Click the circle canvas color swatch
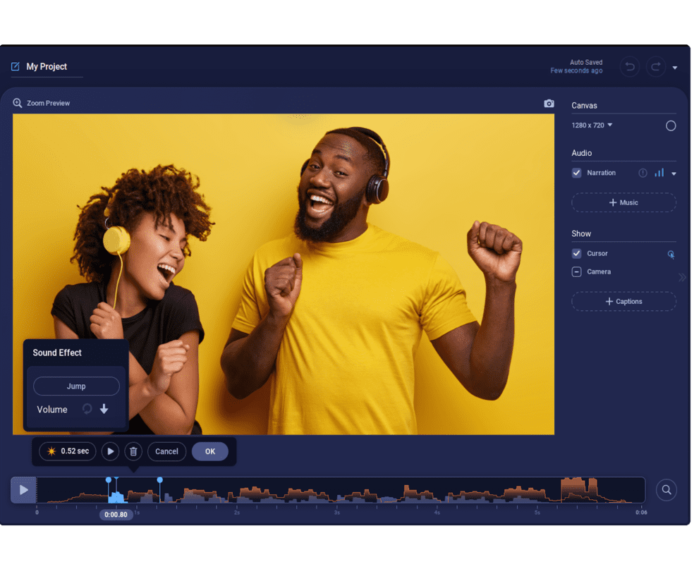Viewport: 694px width, 569px height. [x=671, y=126]
